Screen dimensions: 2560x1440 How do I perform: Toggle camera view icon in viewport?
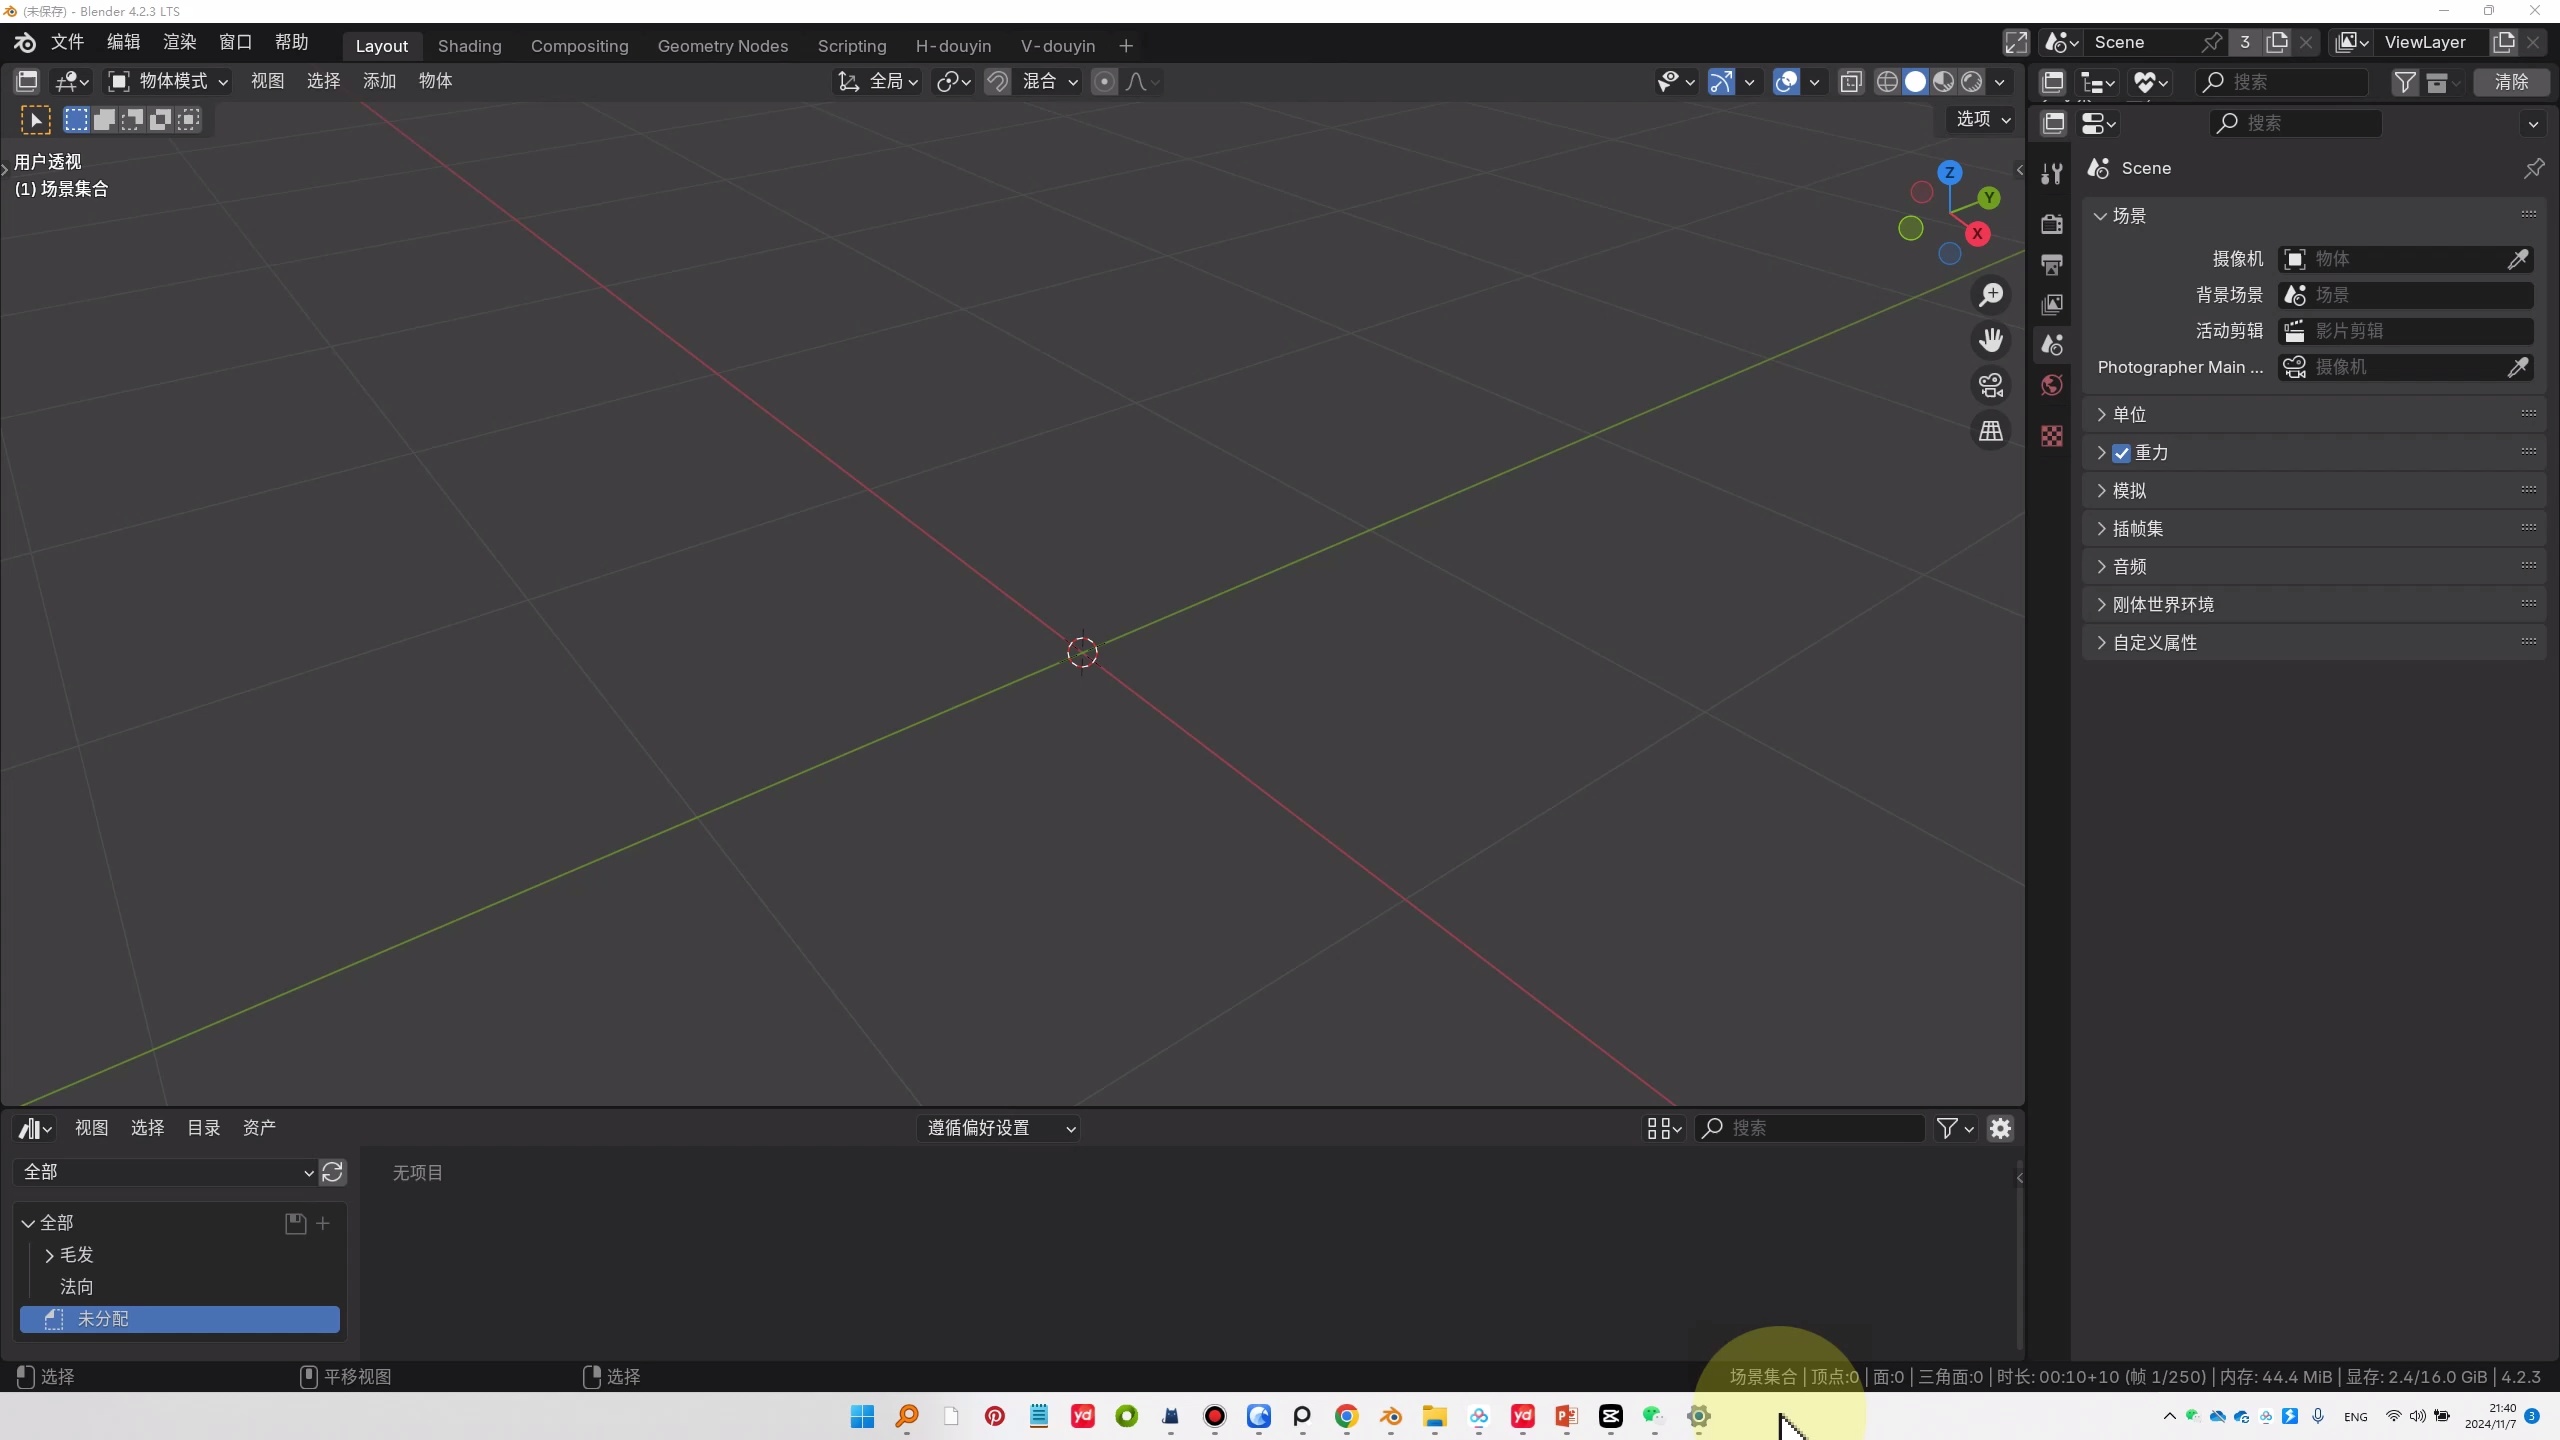click(x=1991, y=386)
